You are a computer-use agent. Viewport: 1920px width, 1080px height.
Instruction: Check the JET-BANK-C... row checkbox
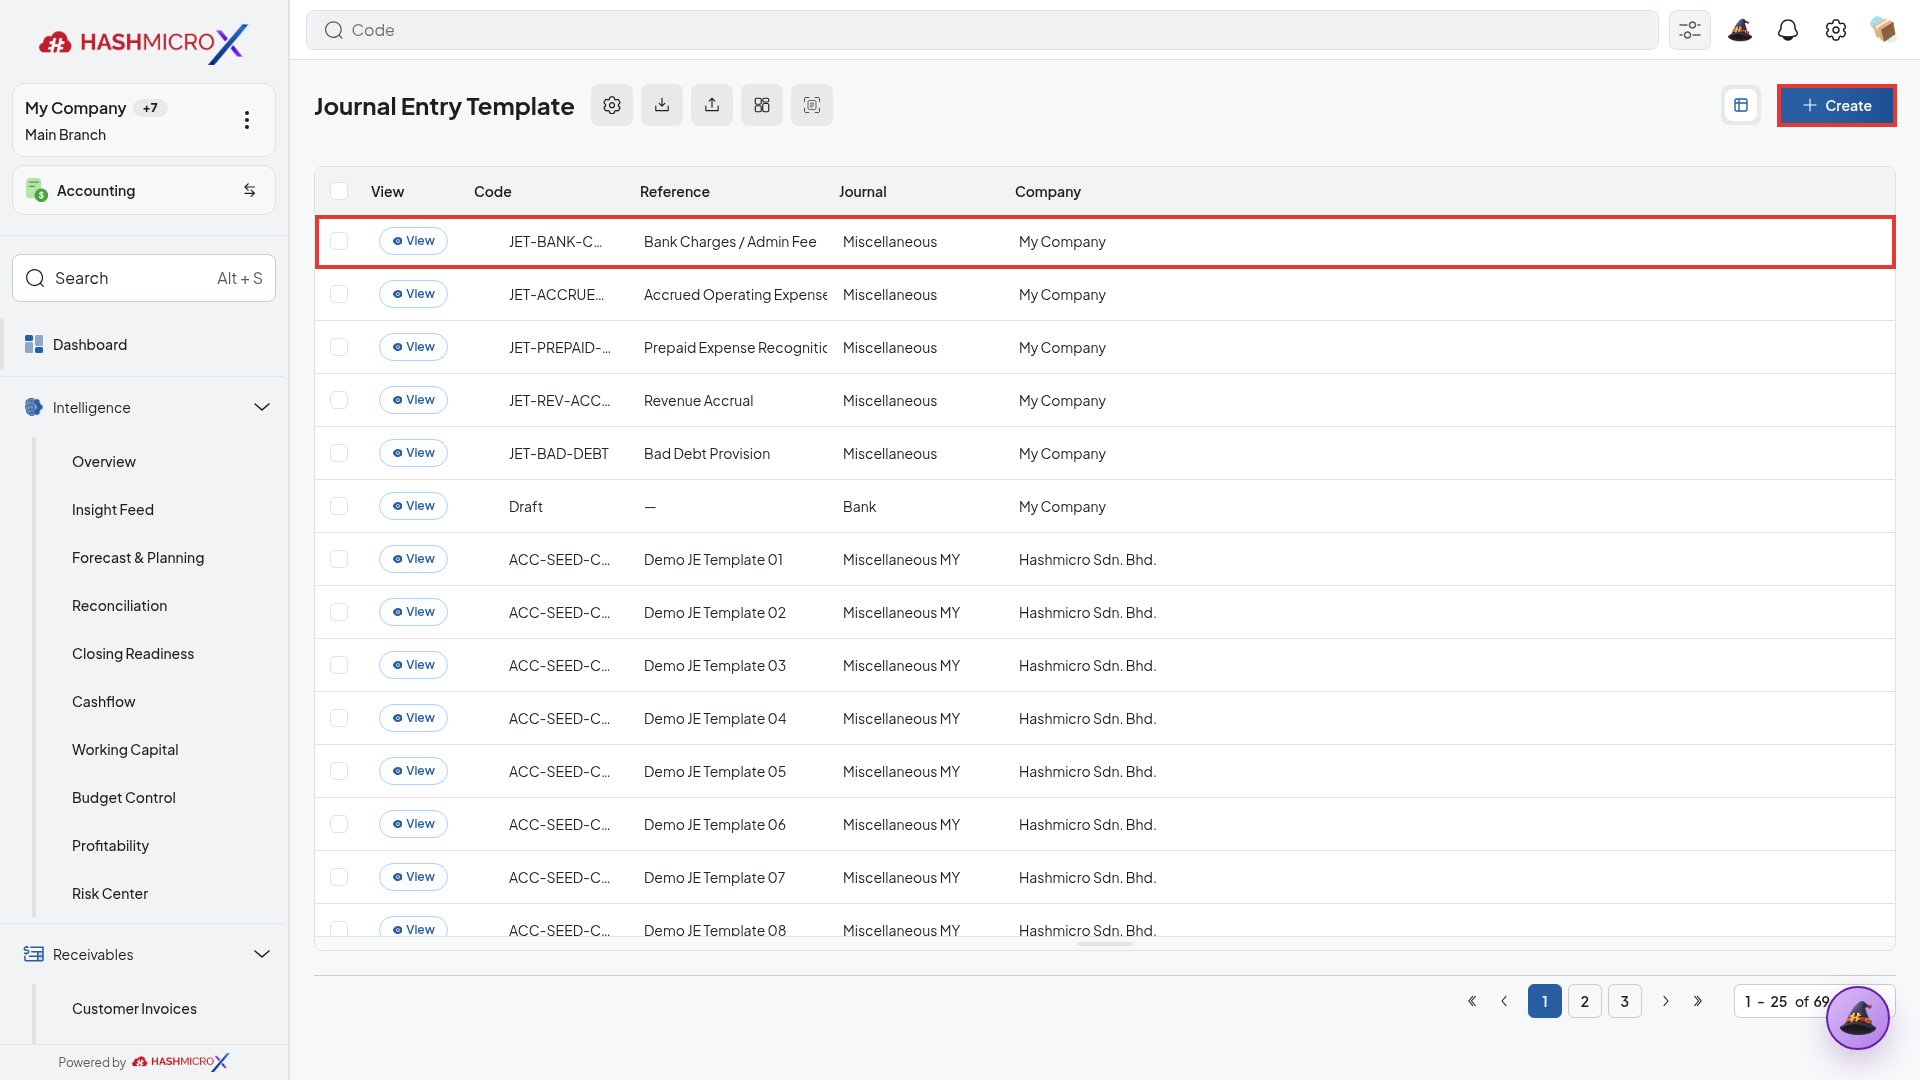pyautogui.click(x=339, y=241)
